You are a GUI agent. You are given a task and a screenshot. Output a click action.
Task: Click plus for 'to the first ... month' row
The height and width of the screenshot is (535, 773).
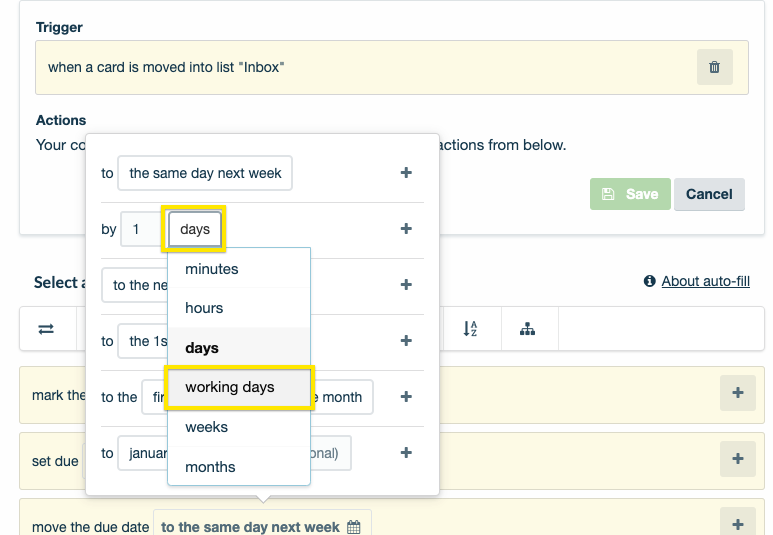pyautogui.click(x=406, y=396)
